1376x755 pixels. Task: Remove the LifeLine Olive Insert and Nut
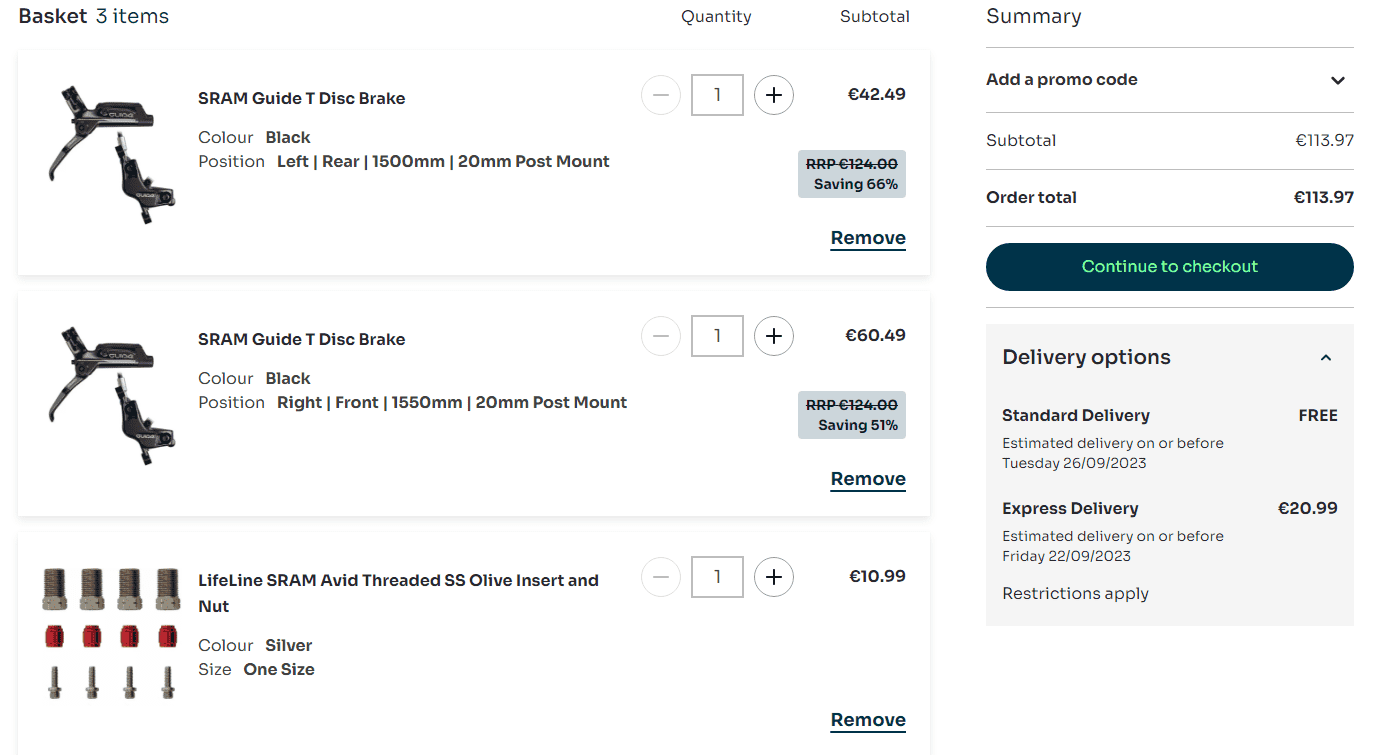868,720
